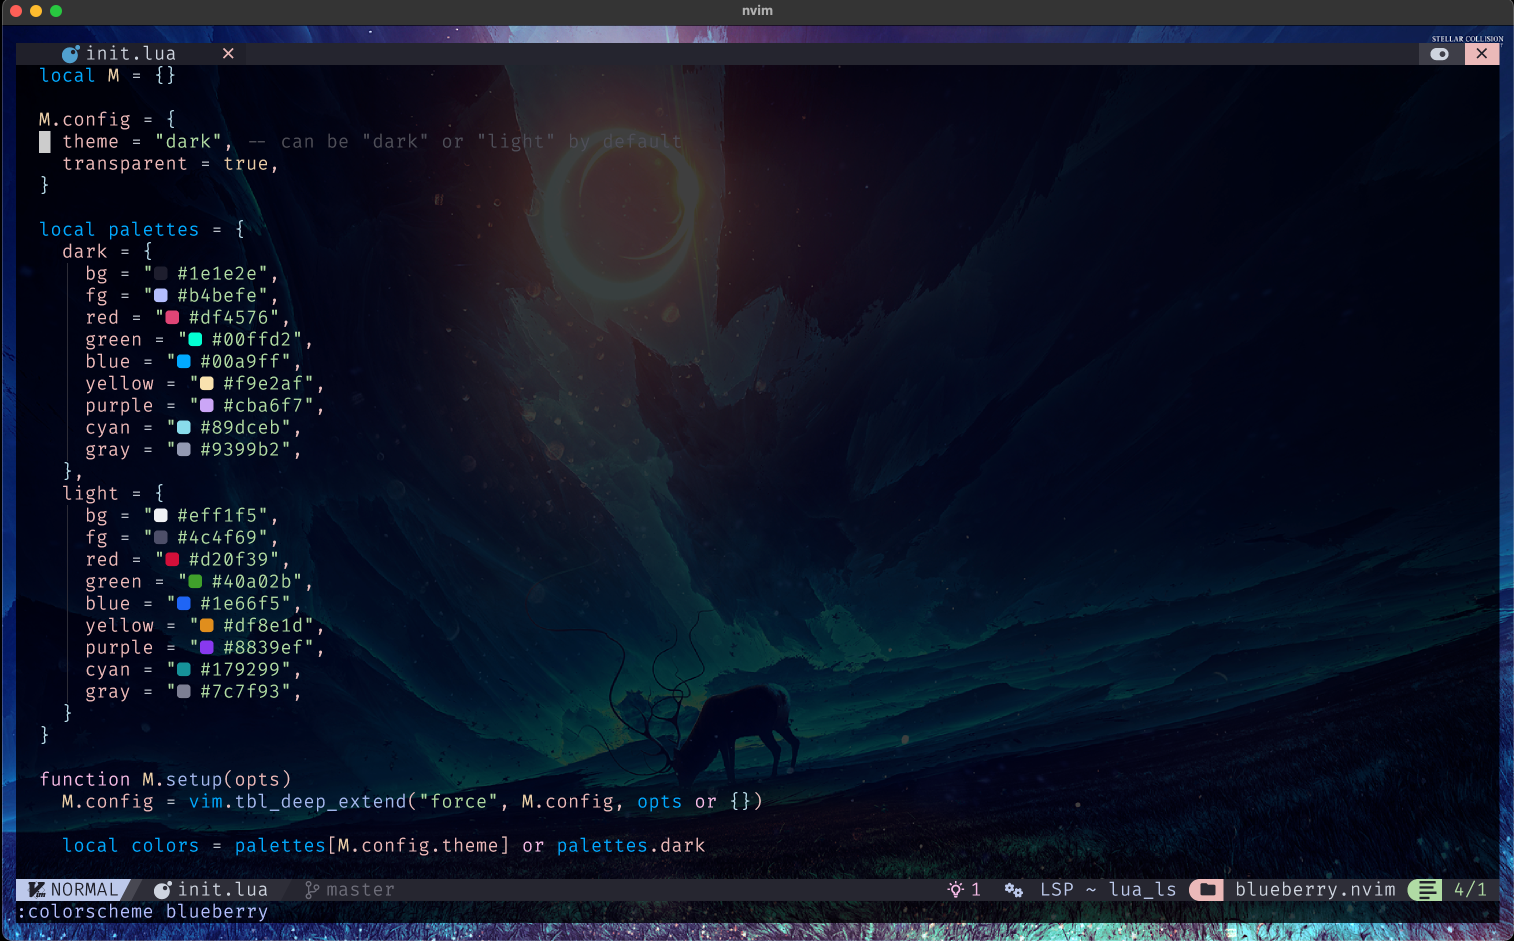The height and width of the screenshot is (941, 1514).
Task: Click the Lua file icon in statusline
Action: coord(162,890)
